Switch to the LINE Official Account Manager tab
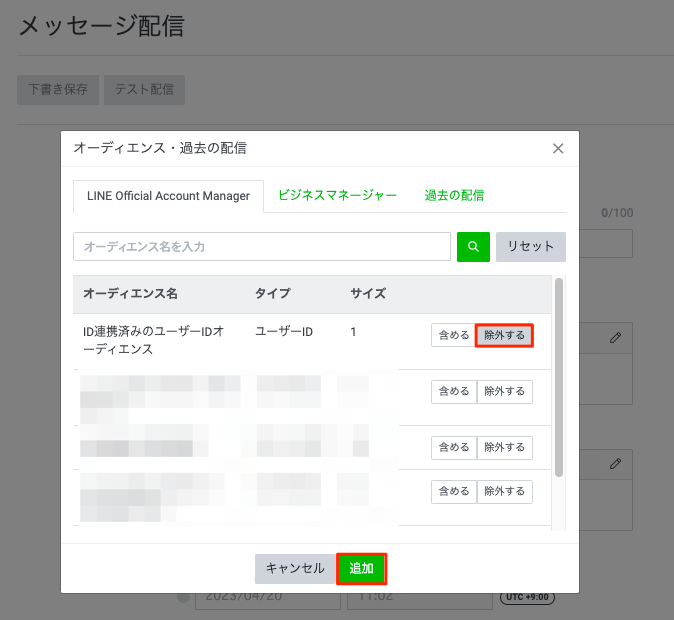The width and height of the screenshot is (674, 620). click(168, 196)
